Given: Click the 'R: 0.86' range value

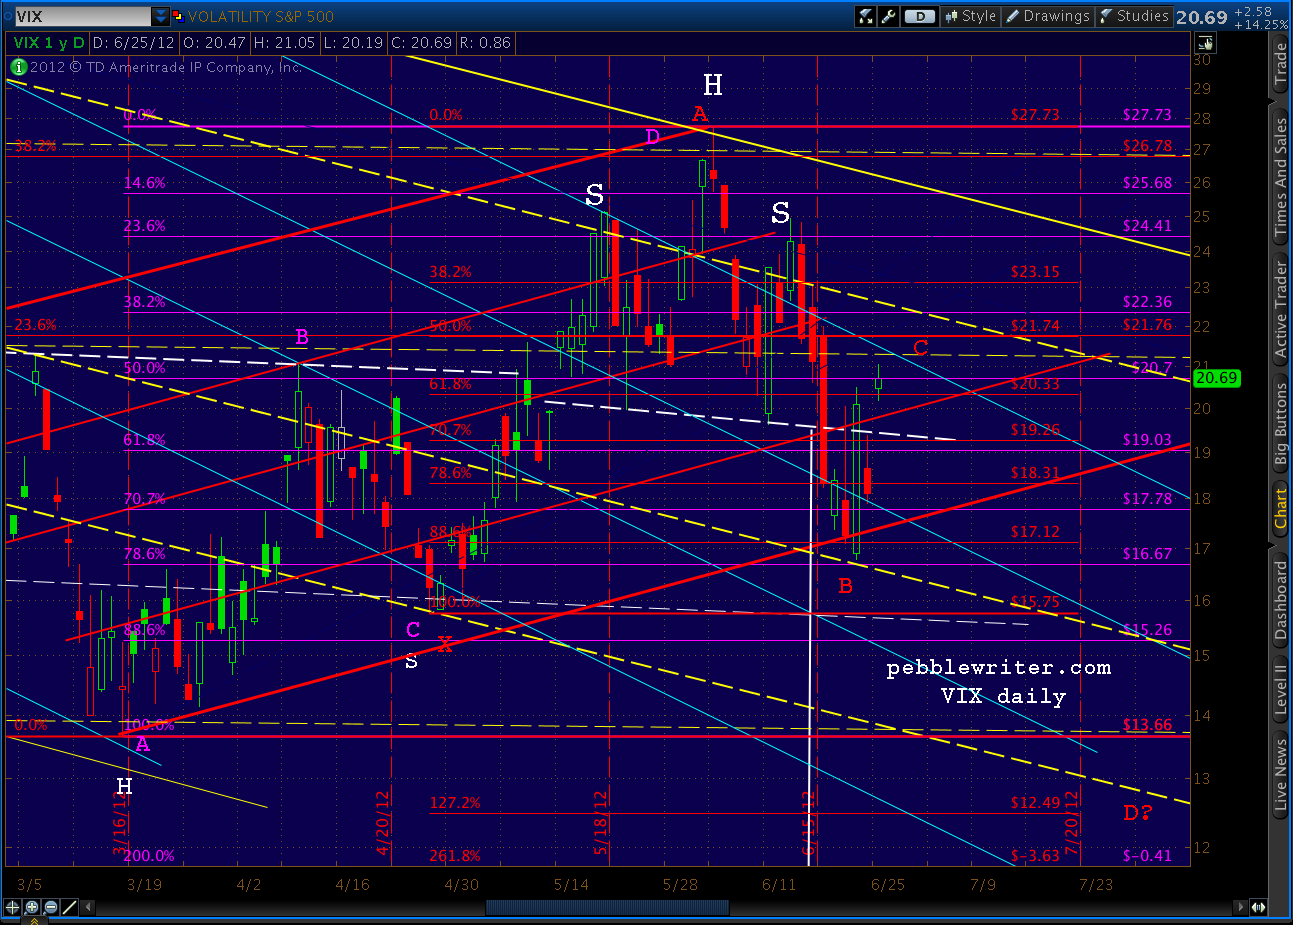Looking at the screenshot, I should tap(485, 43).
